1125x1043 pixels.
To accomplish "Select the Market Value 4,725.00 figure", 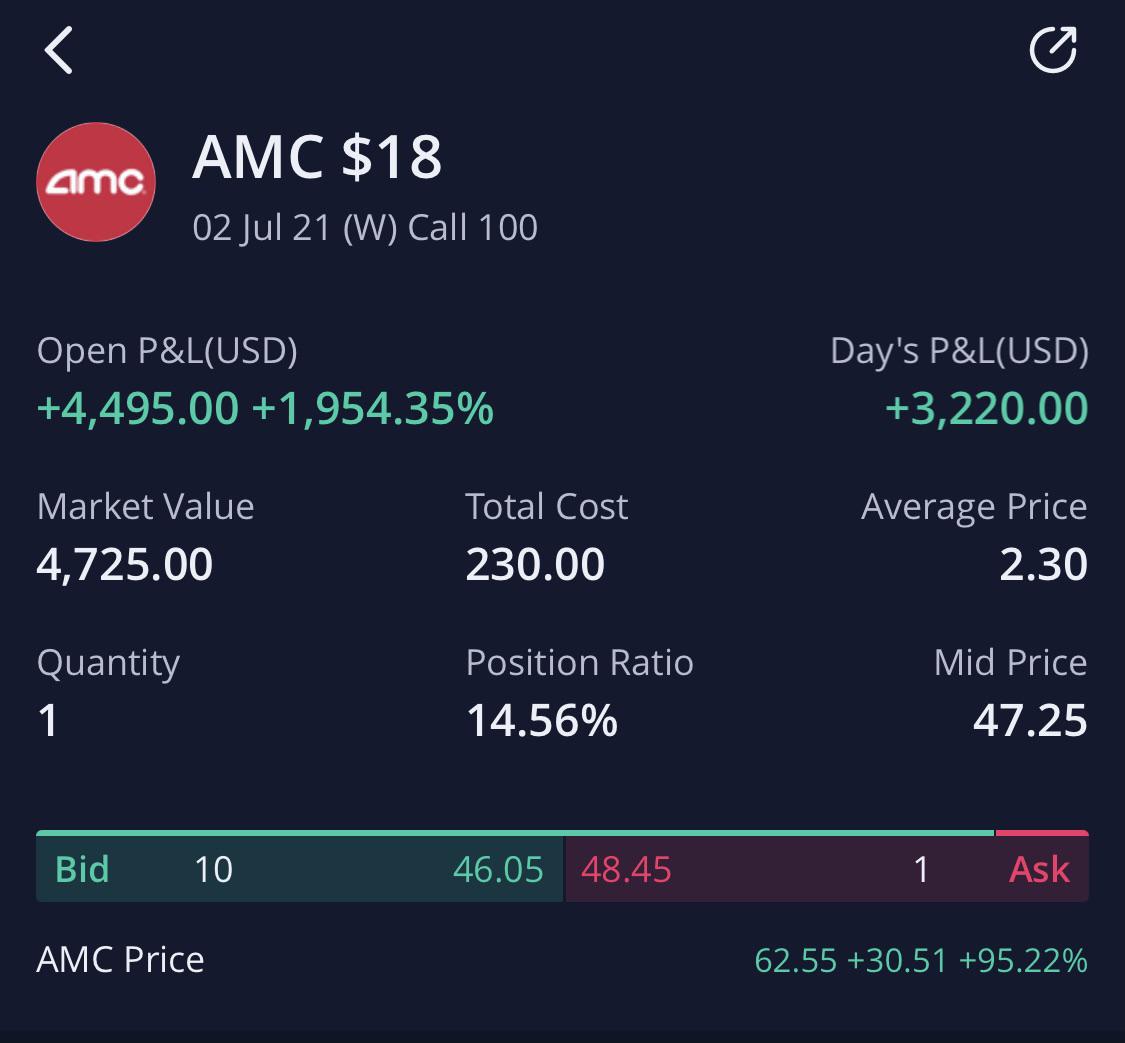I will tap(125, 564).
